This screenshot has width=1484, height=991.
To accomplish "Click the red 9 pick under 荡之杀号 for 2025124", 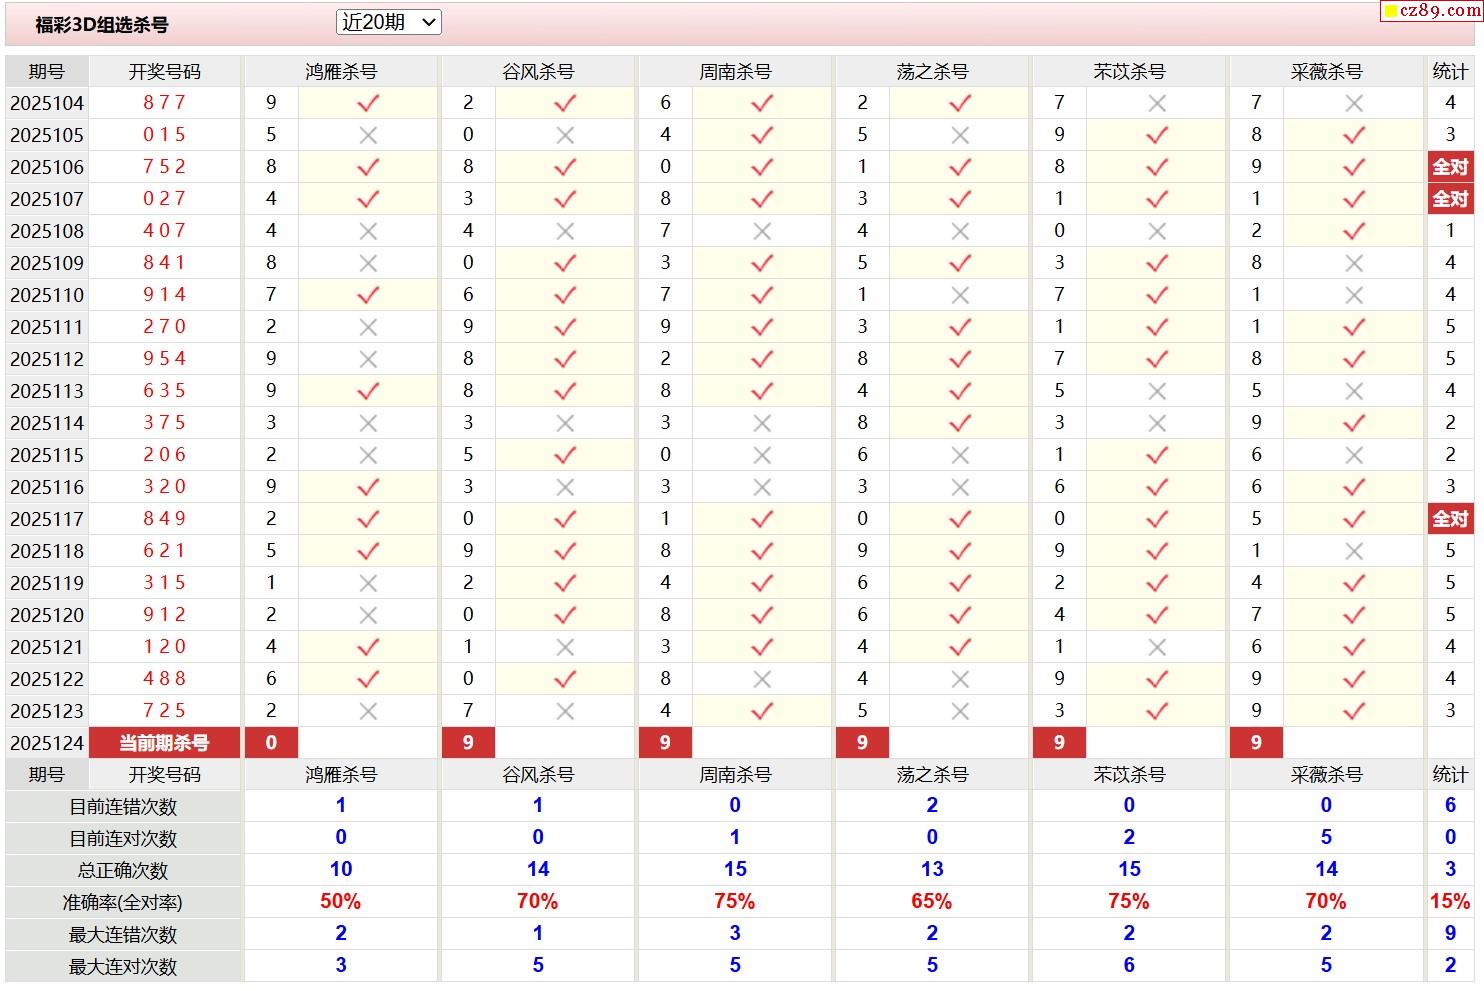I will 862,743.
